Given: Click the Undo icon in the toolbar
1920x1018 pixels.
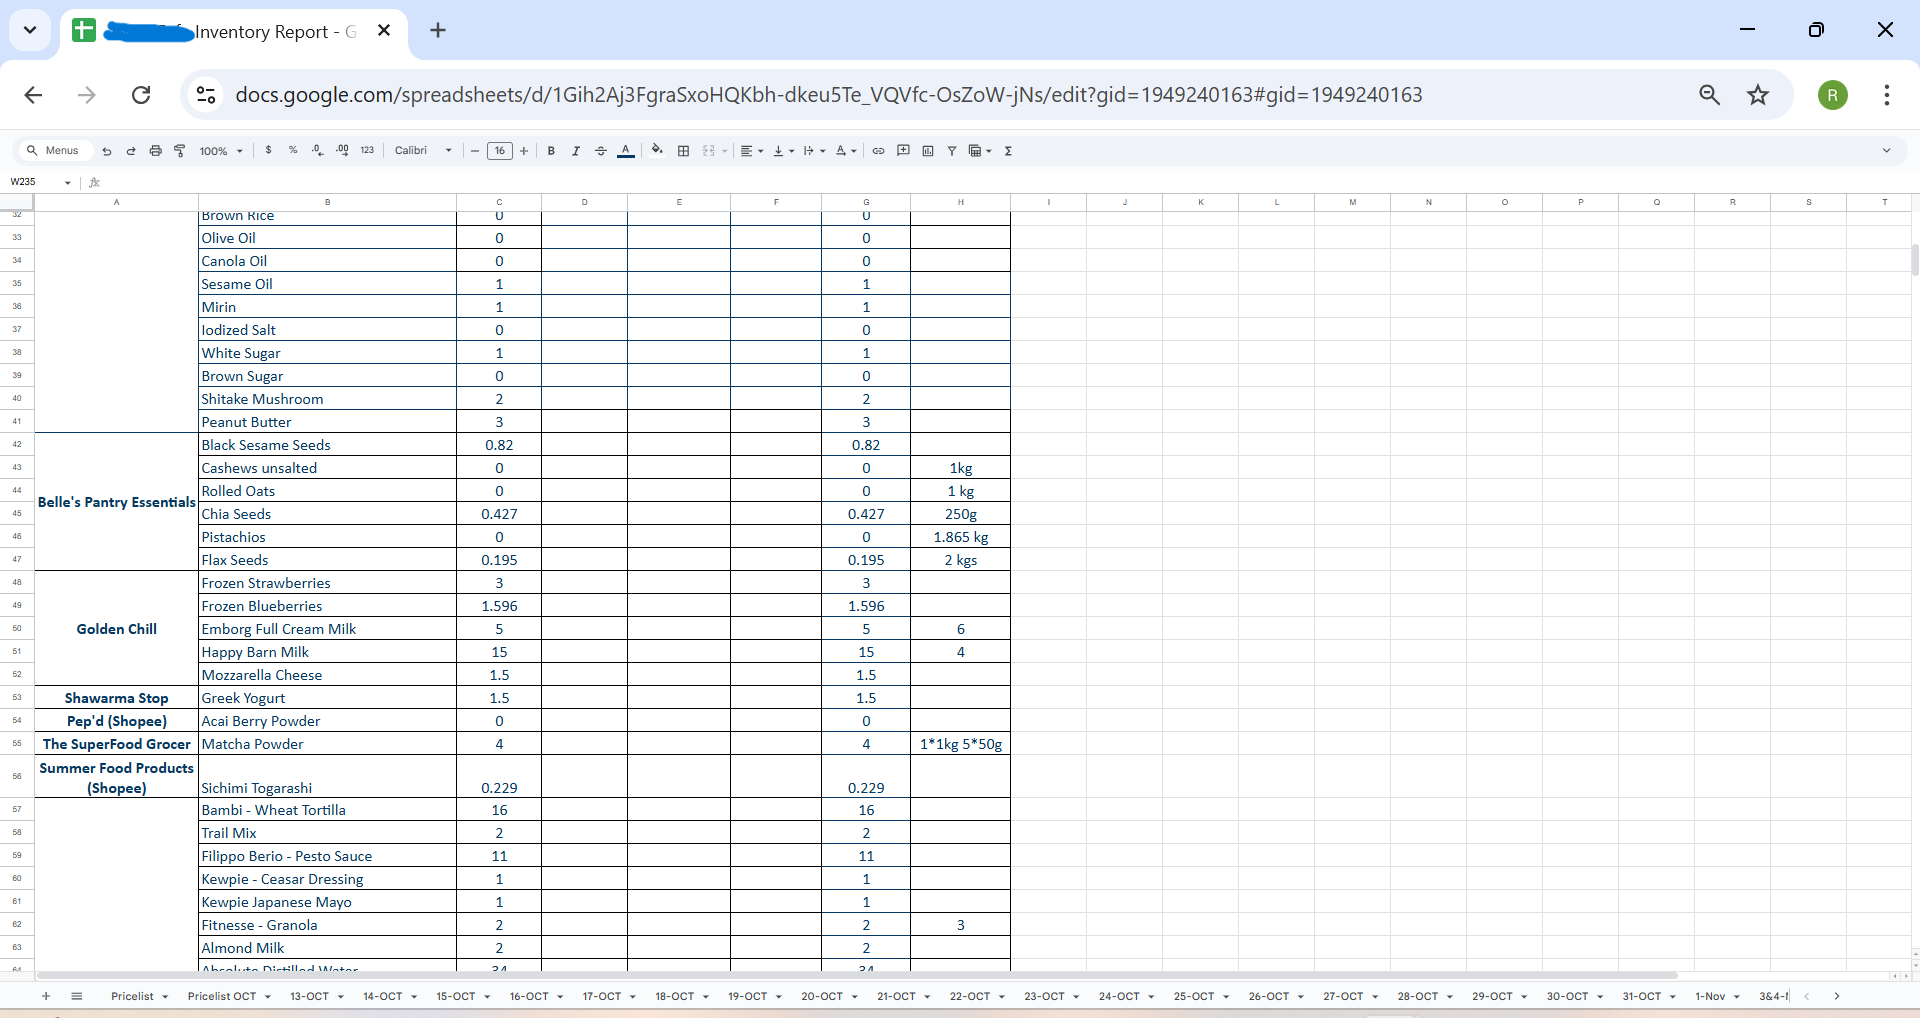Looking at the screenshot, I should [x=107, y=151].
